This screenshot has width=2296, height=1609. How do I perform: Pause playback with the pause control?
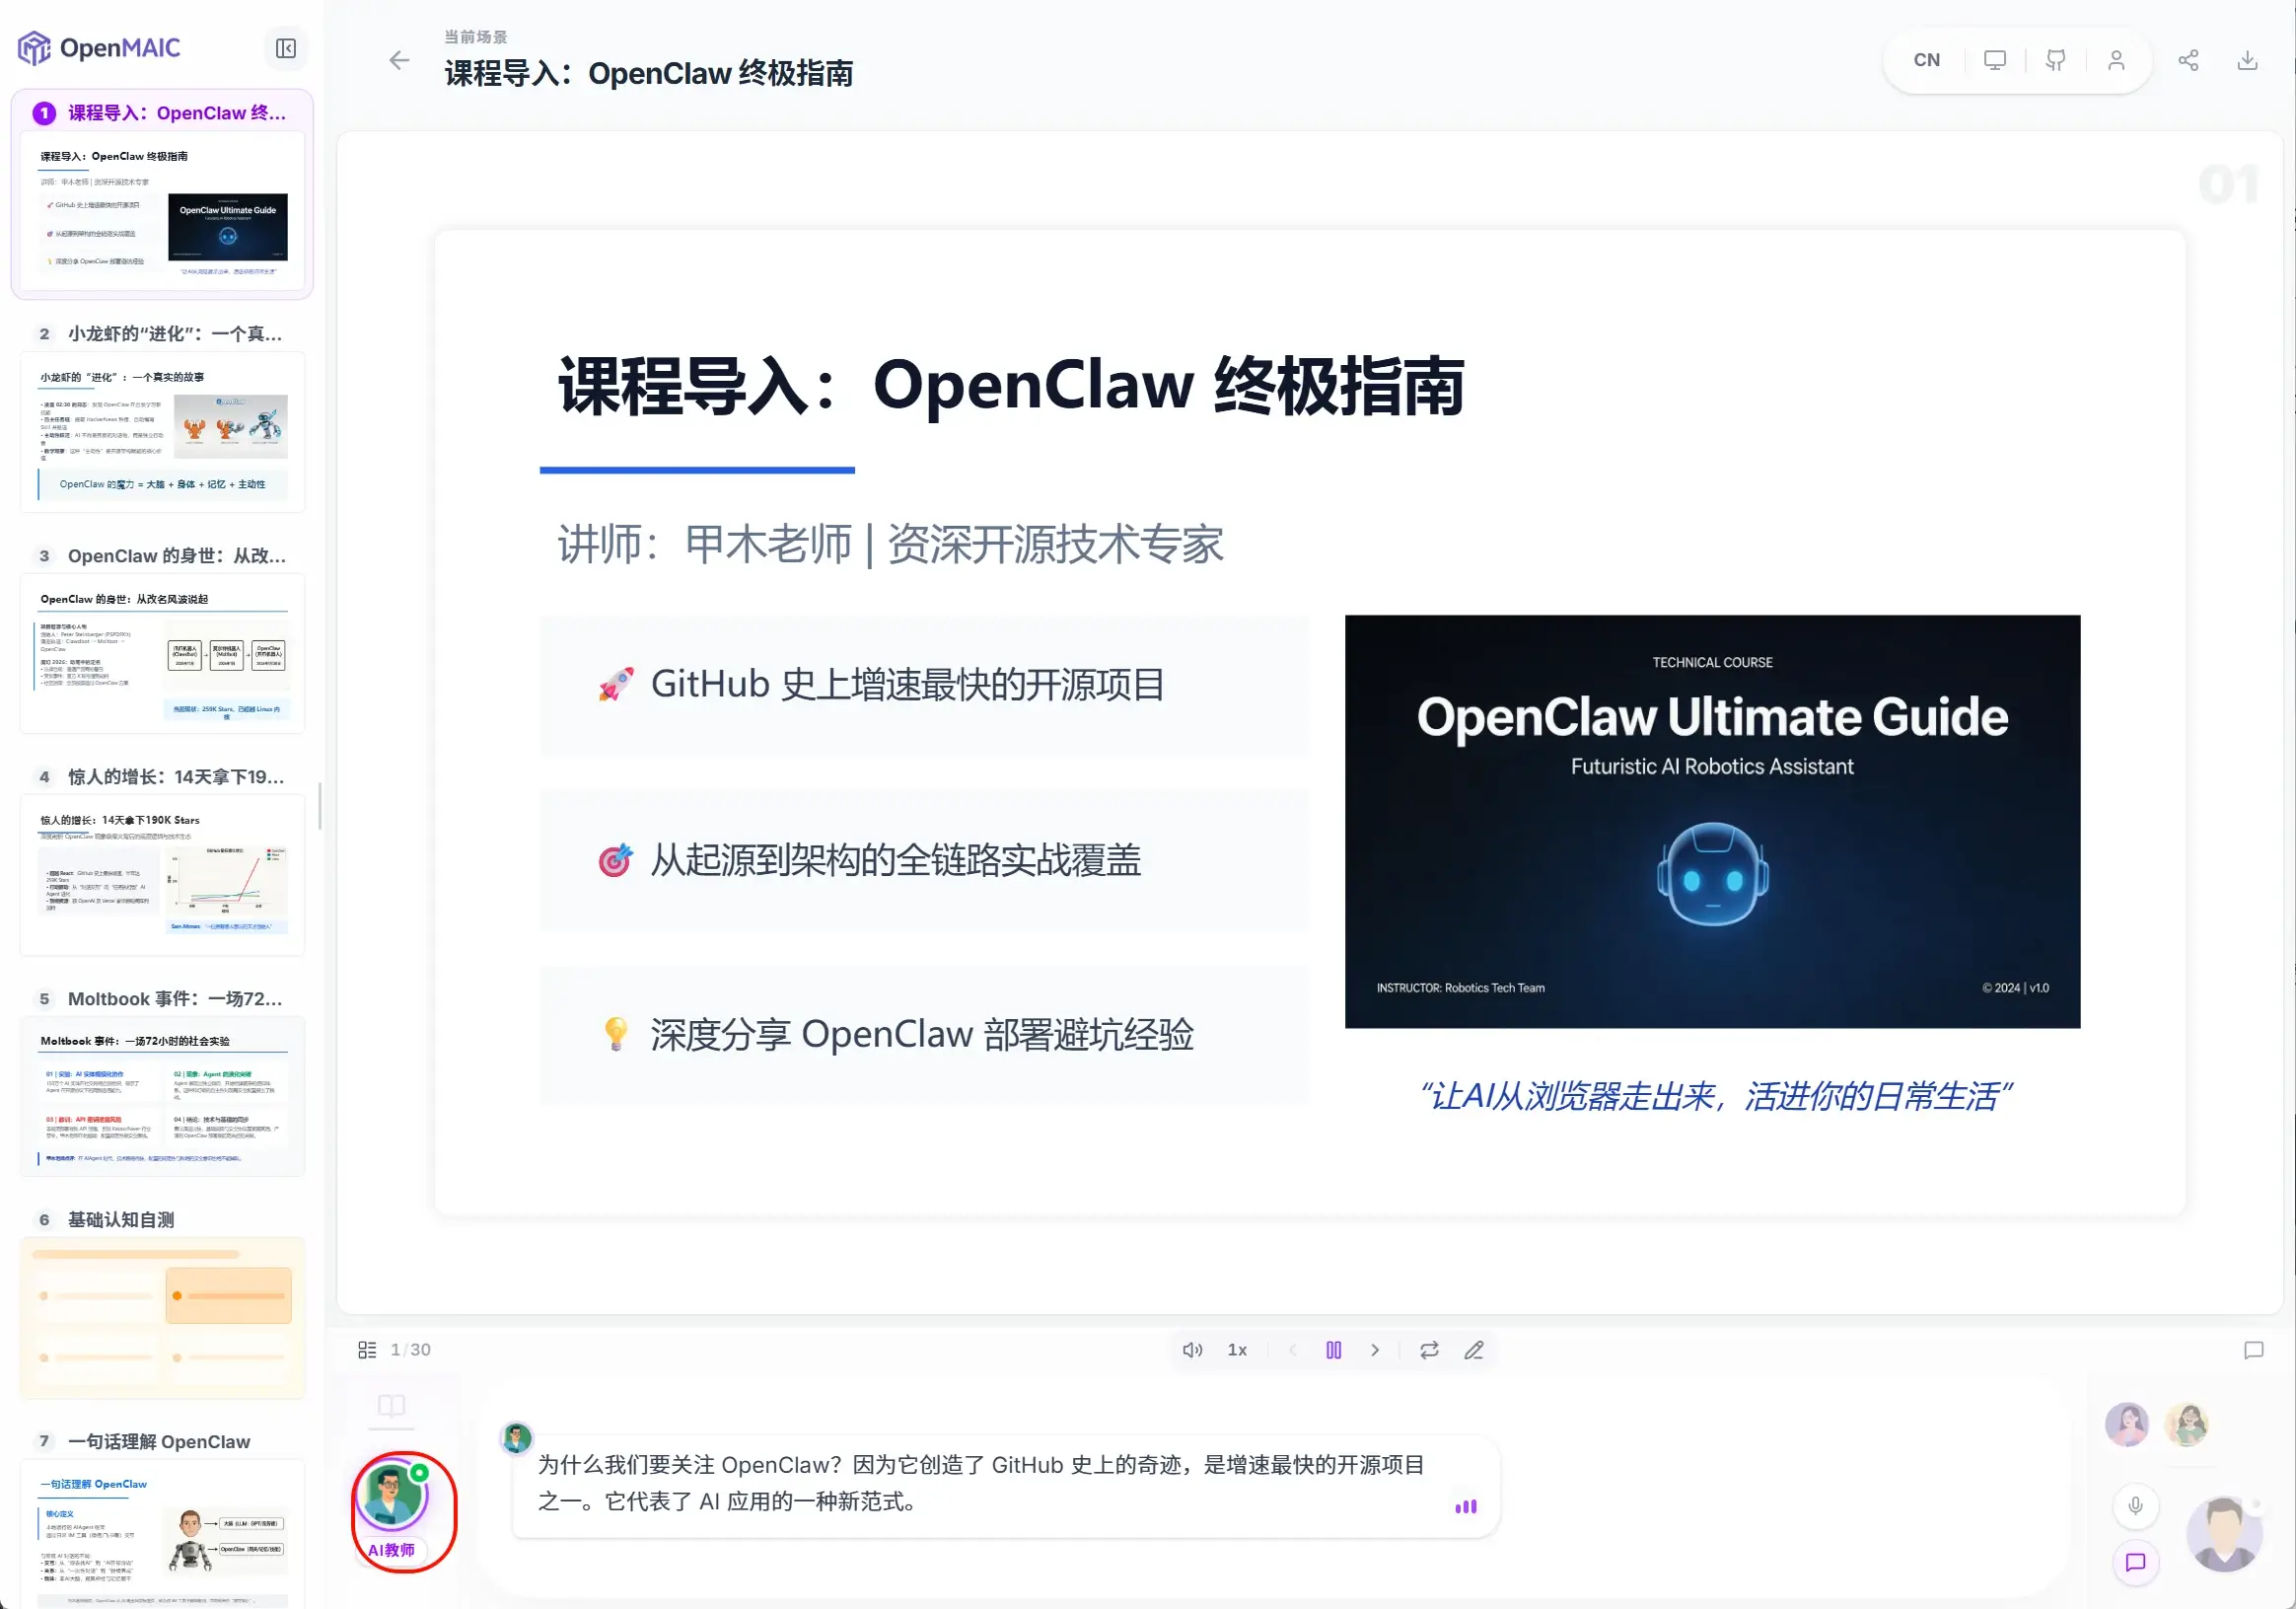[x=1334, y=1350]
